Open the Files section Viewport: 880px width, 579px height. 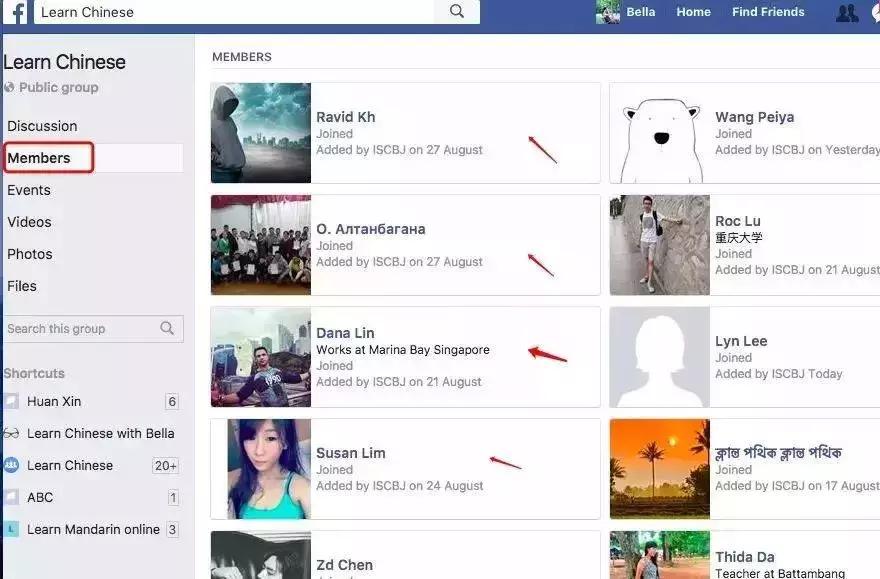click(22, 286)
